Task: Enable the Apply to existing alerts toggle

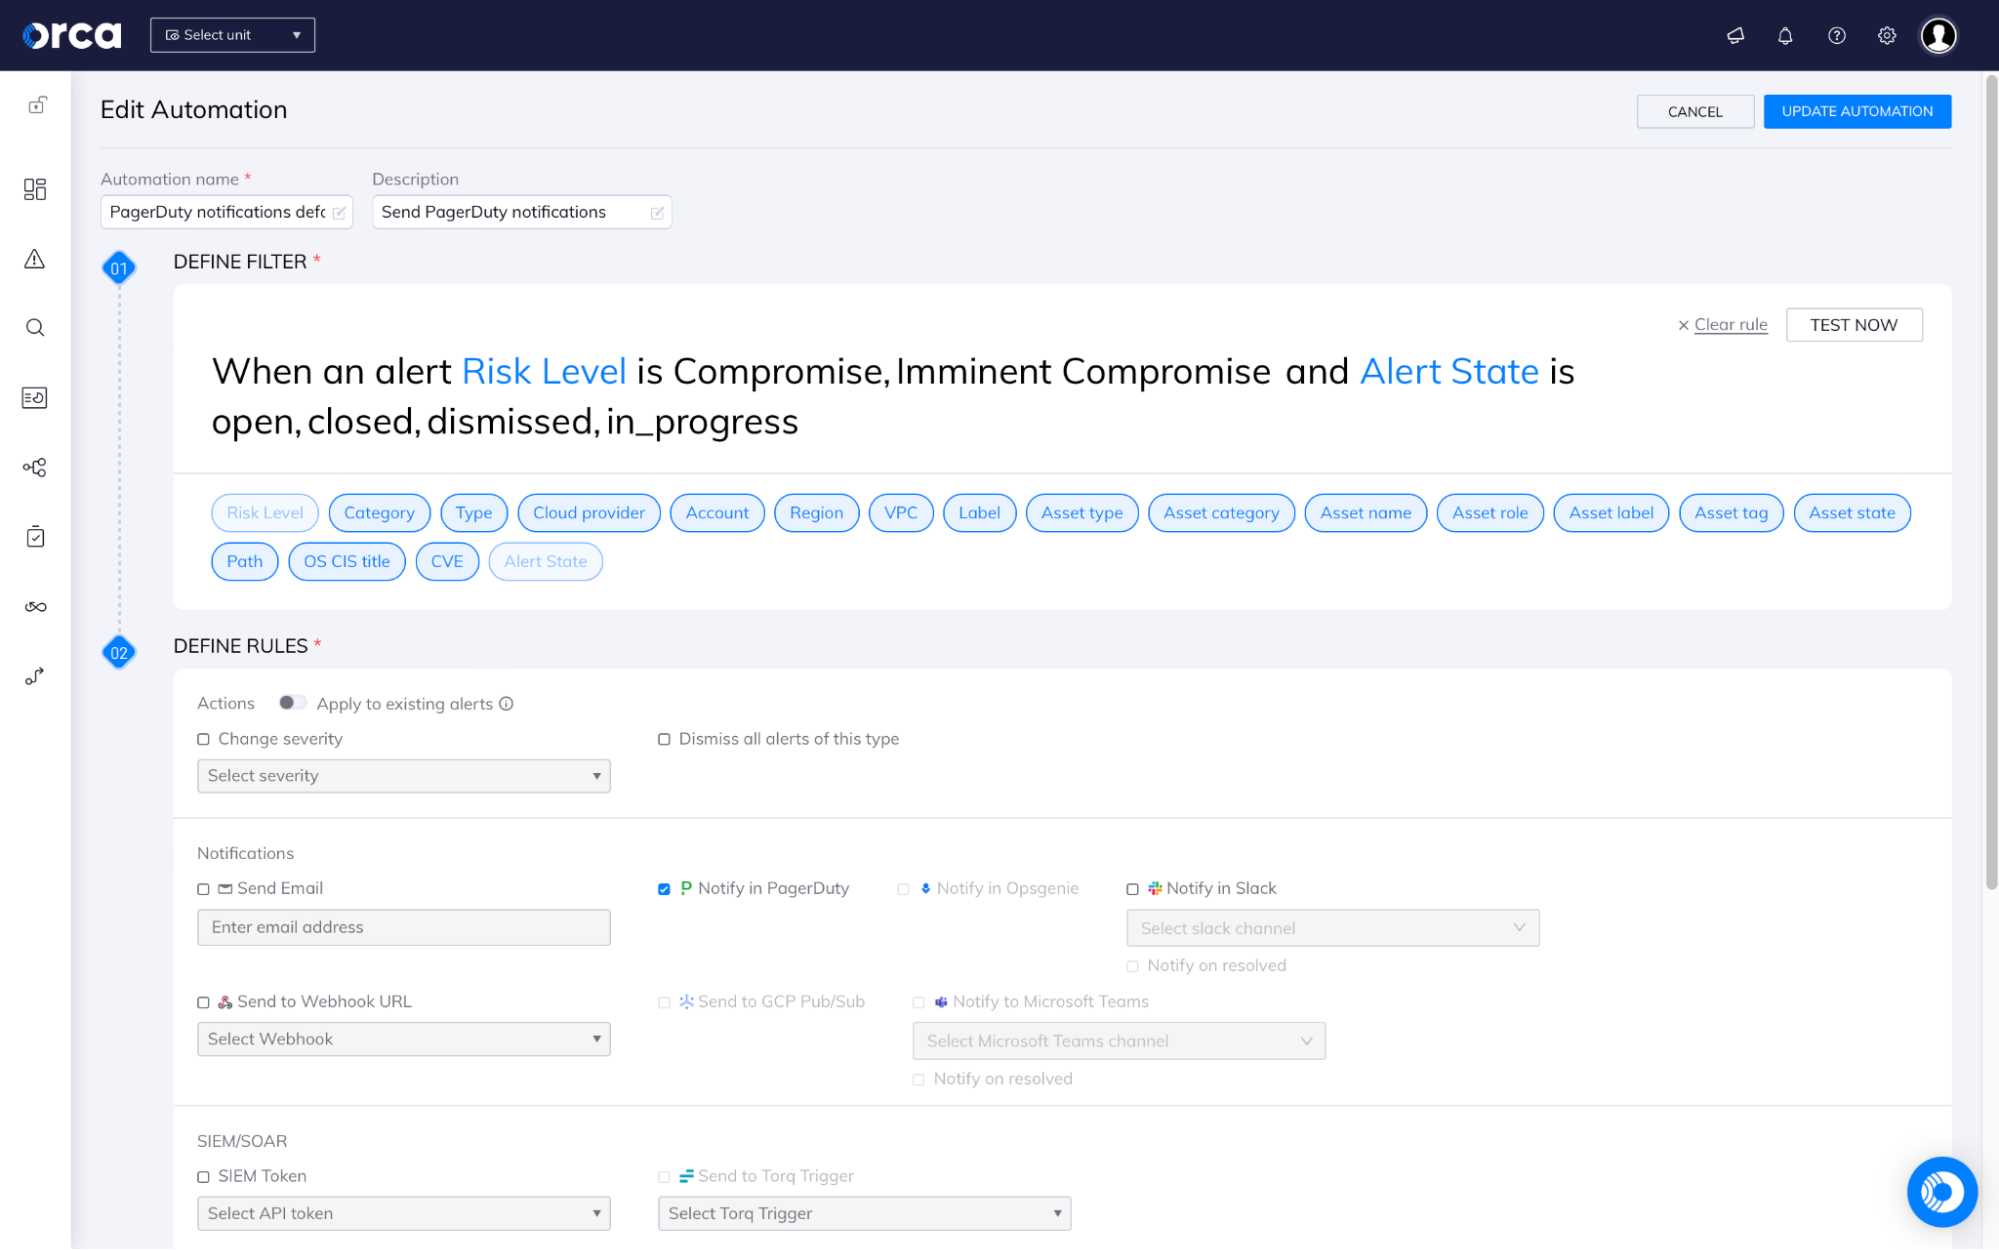Action: coord(293,703)
